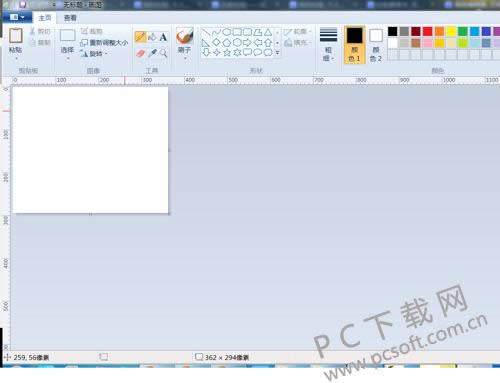Image resolution: width=500 pixels, height=383 pixels.
Task: Select the Fill with color bucket tool
Action: [152, 37]
